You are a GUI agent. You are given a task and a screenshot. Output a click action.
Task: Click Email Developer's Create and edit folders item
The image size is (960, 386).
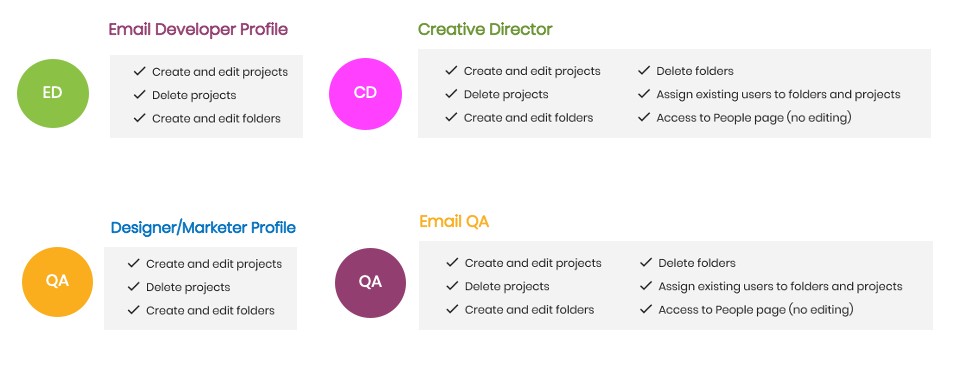tap(216, 118)
